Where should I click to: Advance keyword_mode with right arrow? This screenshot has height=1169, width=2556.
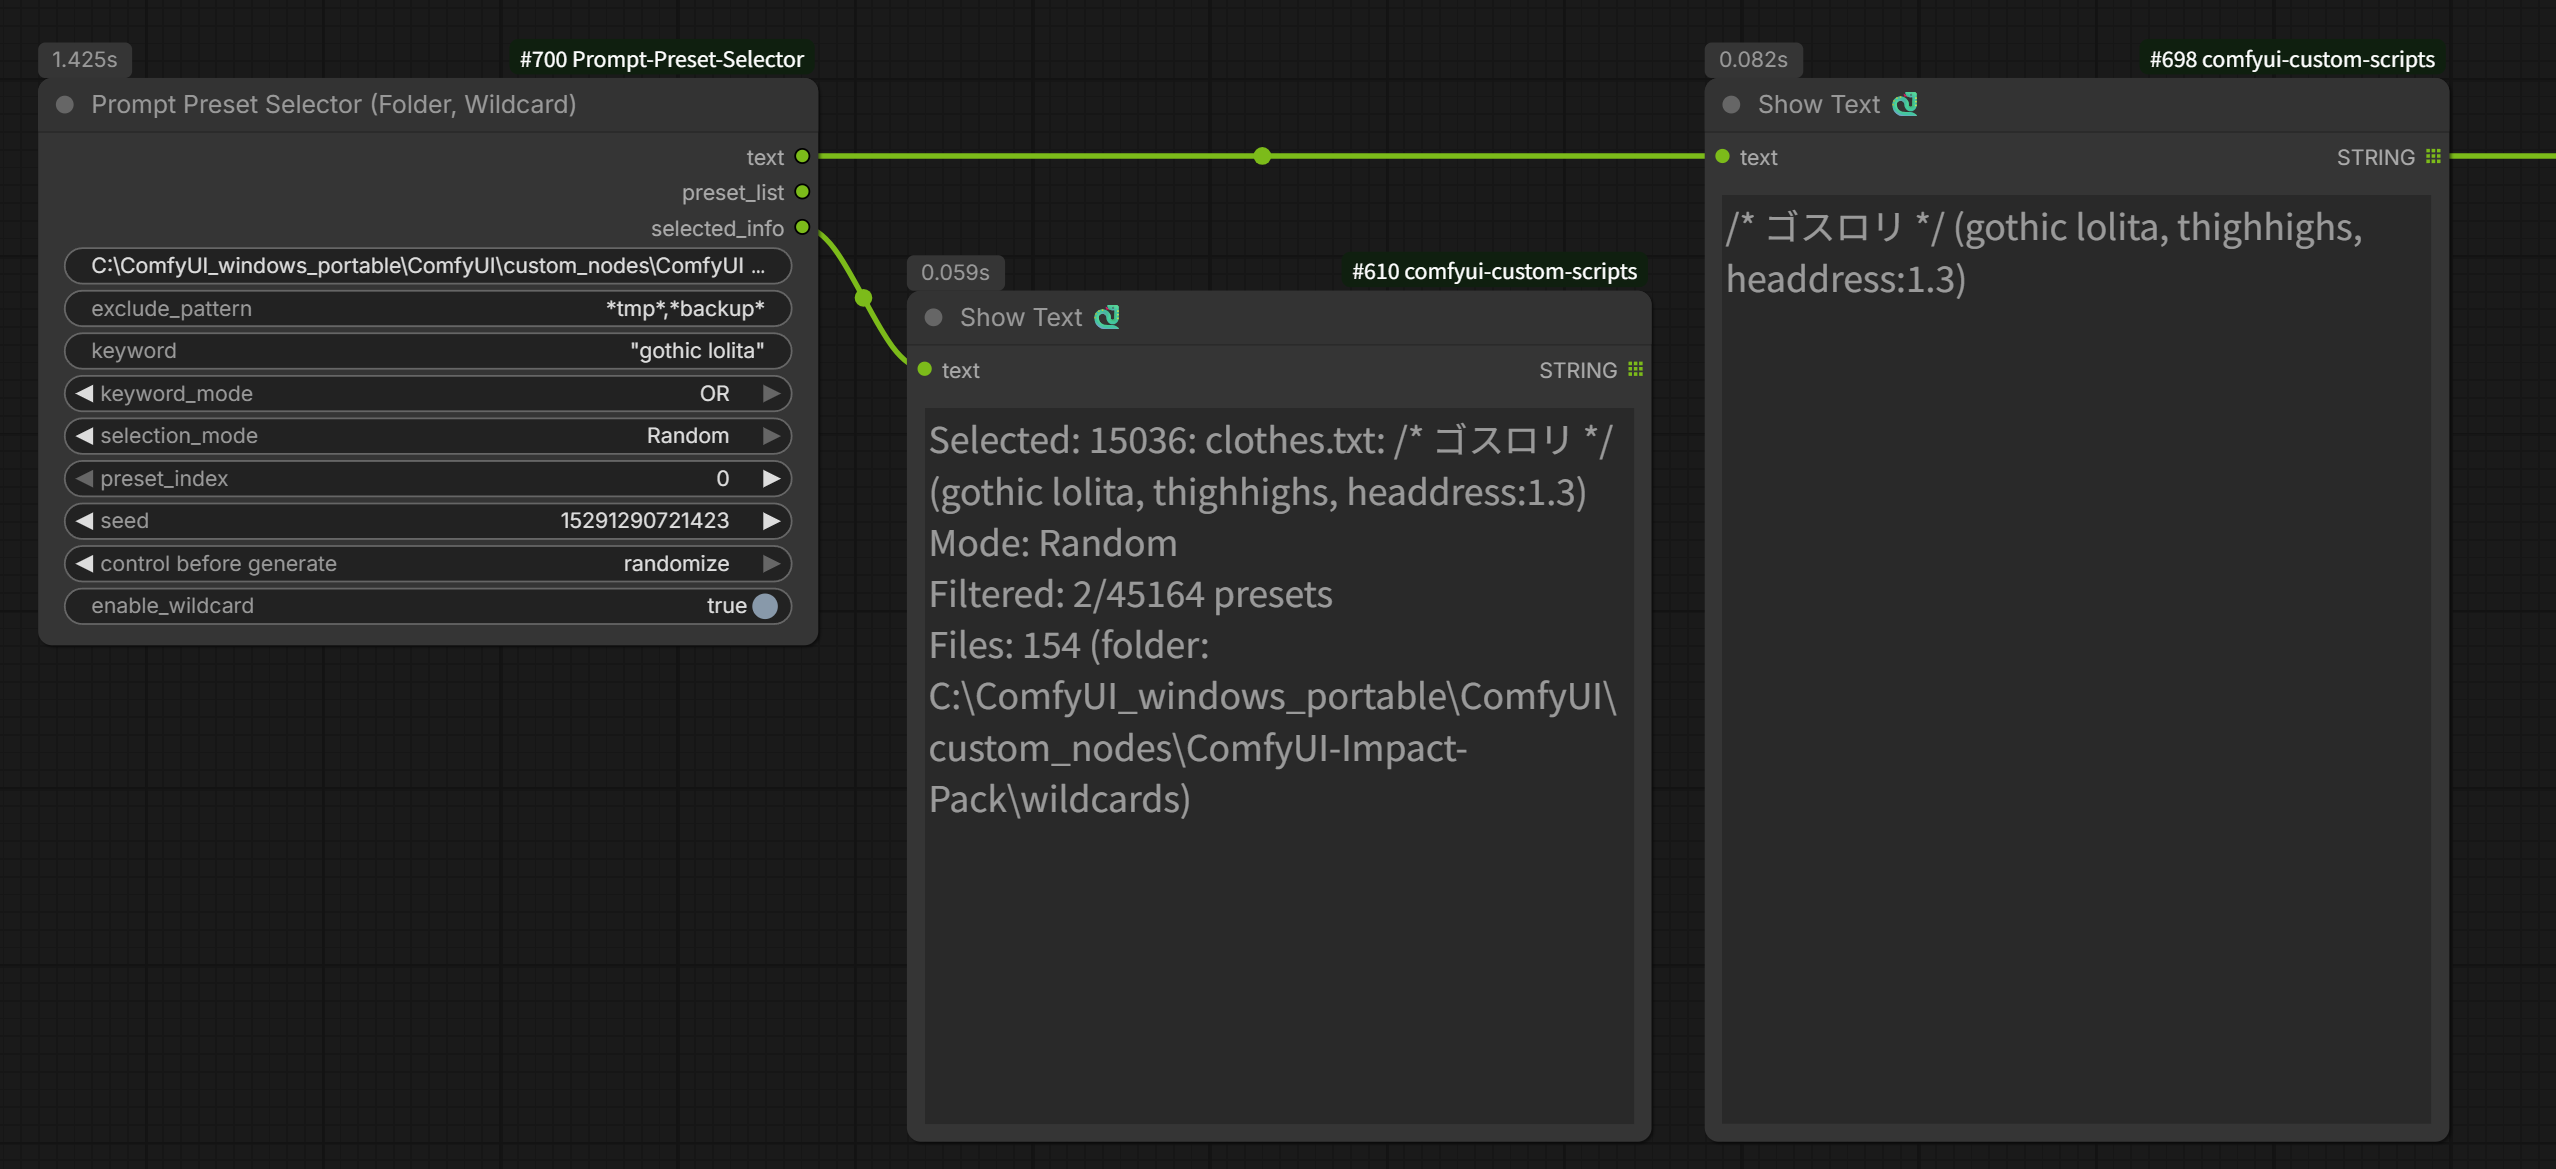(771, 394)
